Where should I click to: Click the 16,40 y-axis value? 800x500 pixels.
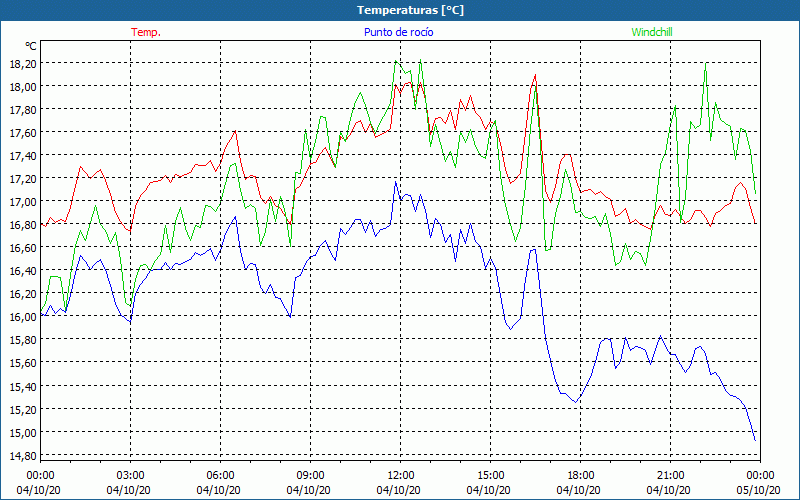pos(23,270)
